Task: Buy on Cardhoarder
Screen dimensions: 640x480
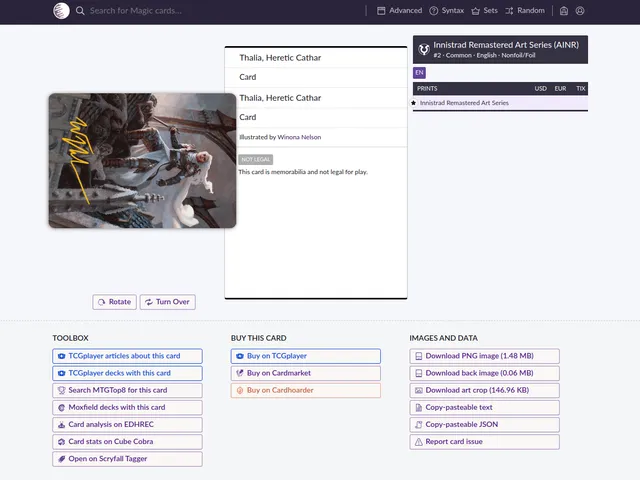Action: (306, 390)
